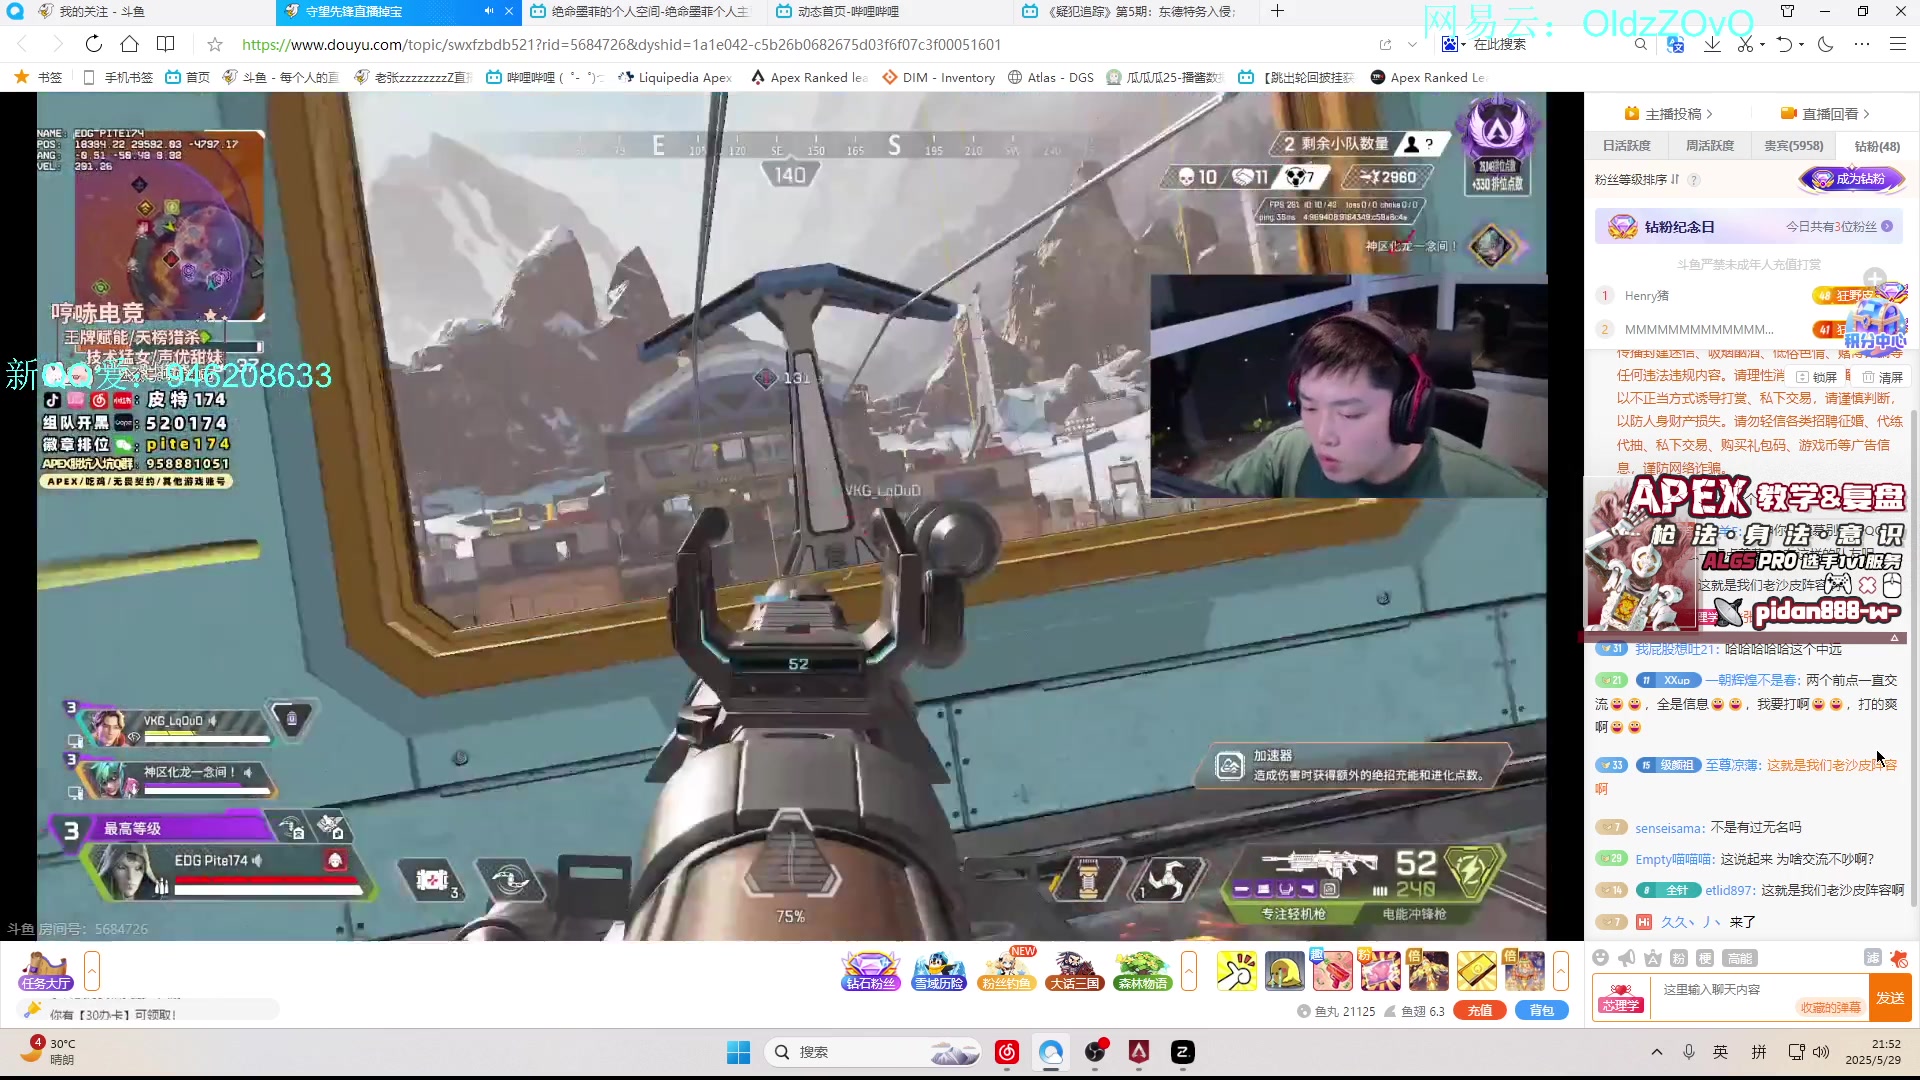Switch to the 日活跃度 tab
Image resolution: width=1920 pixels, height=1080 pixels.
coord(1627,146)
